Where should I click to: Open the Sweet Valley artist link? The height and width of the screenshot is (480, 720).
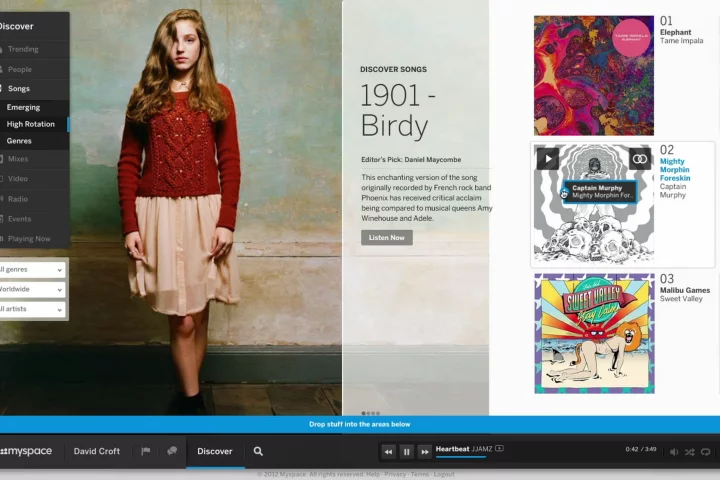click(x=681, y=299)
